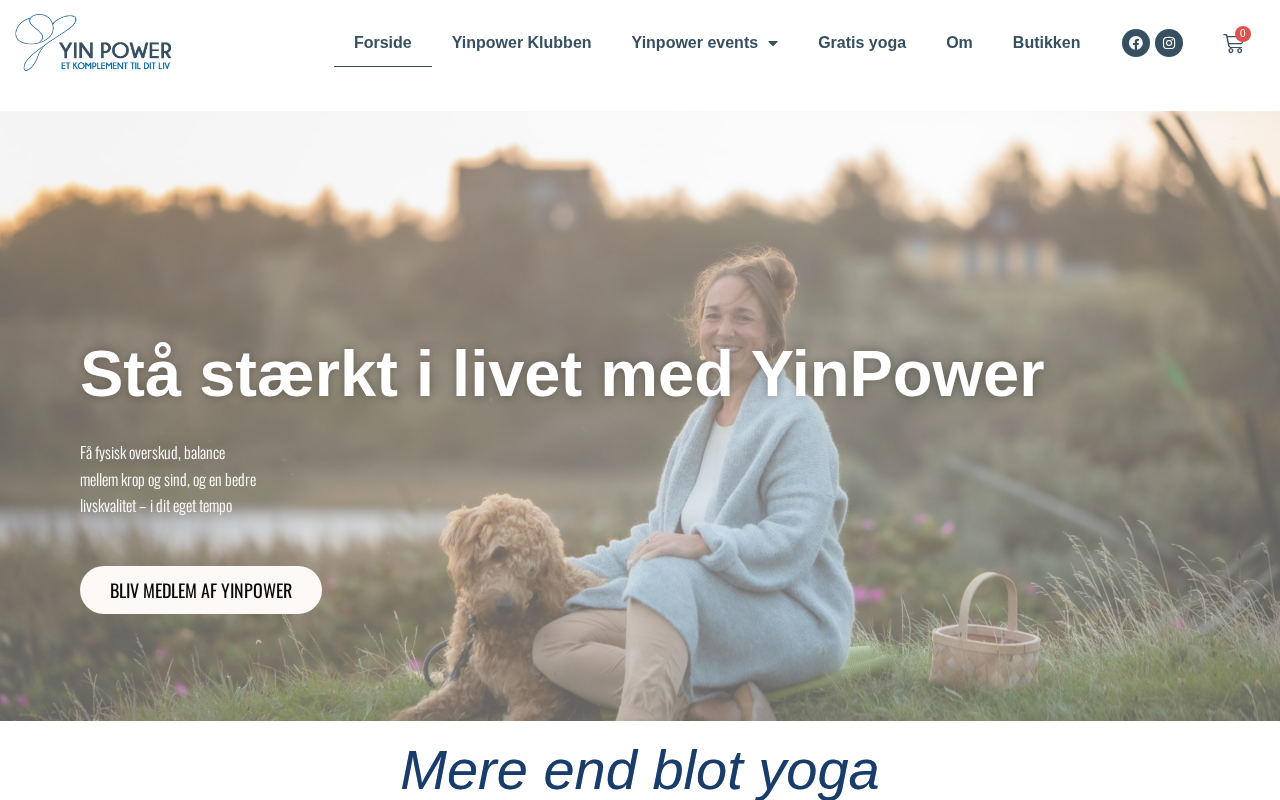This screenshot has height=800, width=1280.
Task: Click the Stå stærkt i livet heading
Action: pos(562,374)
